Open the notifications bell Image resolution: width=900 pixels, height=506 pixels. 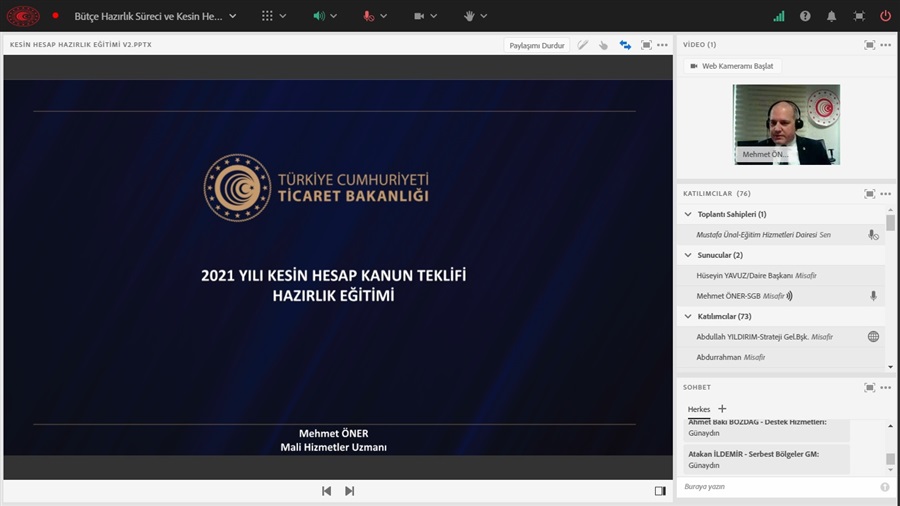(831, 16)
